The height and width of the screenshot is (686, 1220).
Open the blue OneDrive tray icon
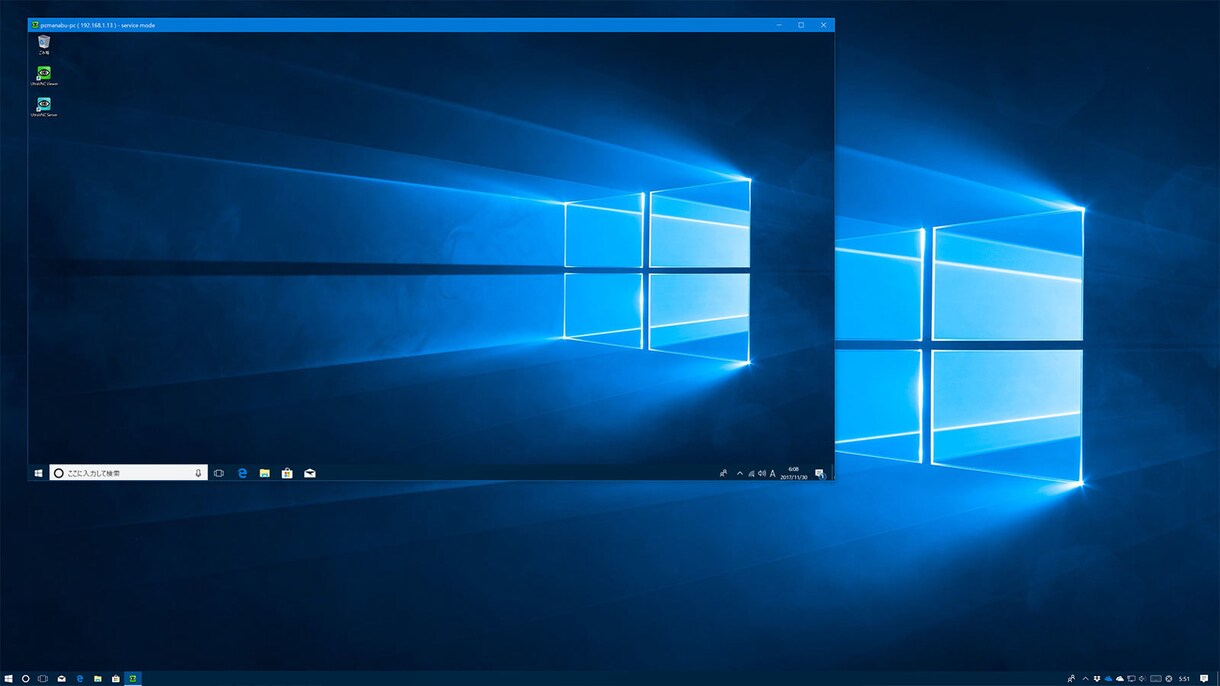pyautogui.click(x=1109, y=679)
